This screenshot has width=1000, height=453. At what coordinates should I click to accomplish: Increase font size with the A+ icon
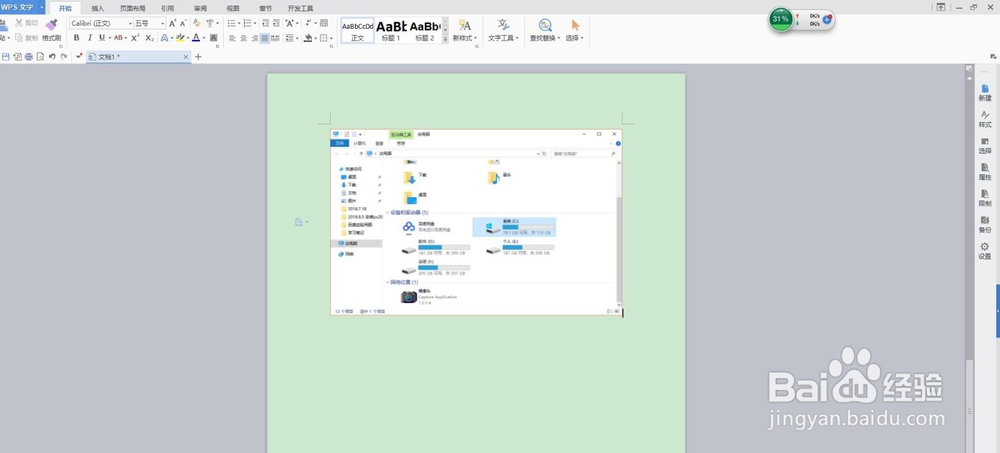point(172,23)
